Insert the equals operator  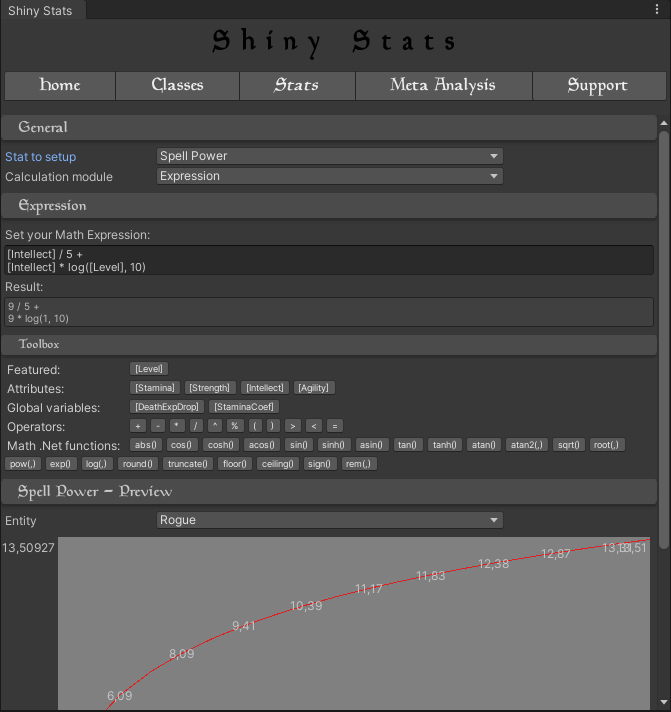[335, 425]
